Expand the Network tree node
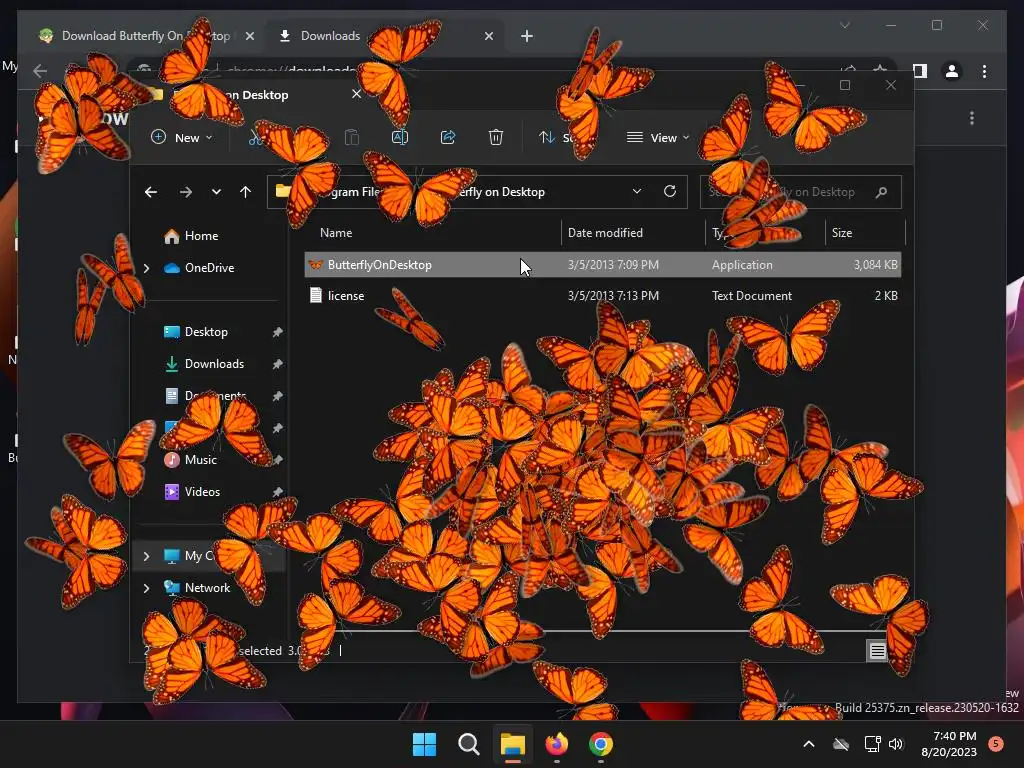Image resolution: width=1024 pixels, height=768 pixels. click(146, 588)
